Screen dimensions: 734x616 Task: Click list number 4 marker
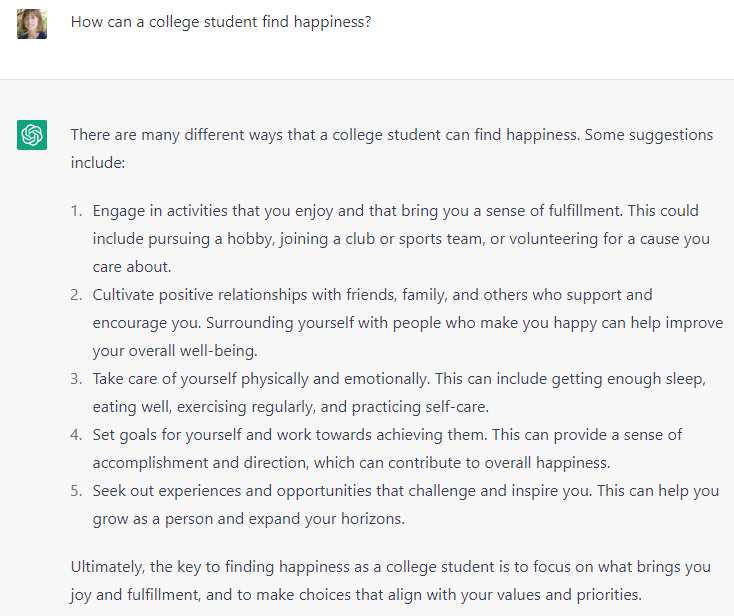[x=76, y=435]
